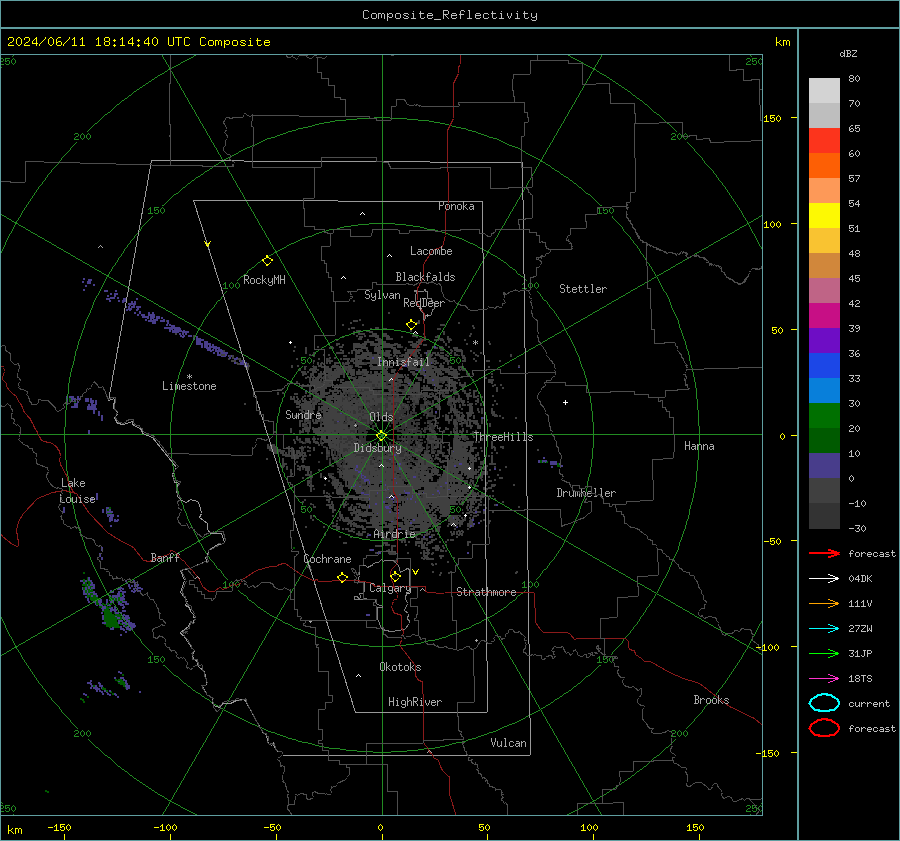
Task: Pick the red 60–65 dBZ swatch
Action: (824, 141)
